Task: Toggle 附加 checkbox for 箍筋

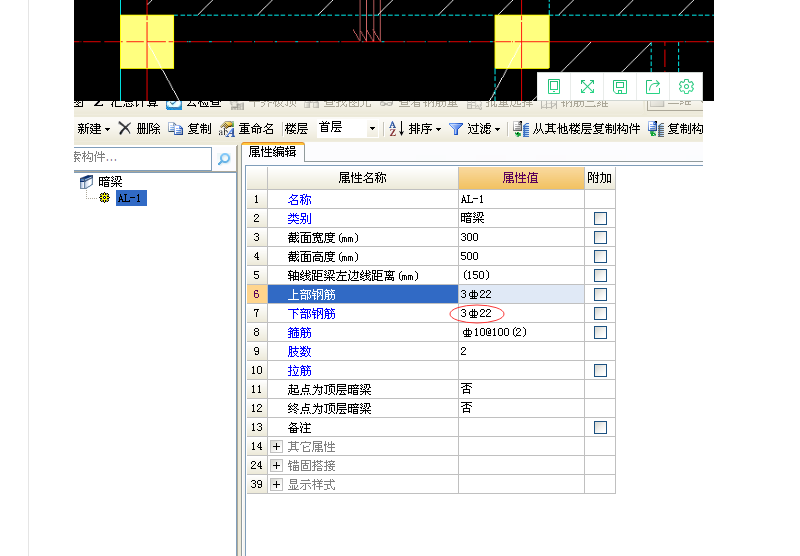Action: 600,333
